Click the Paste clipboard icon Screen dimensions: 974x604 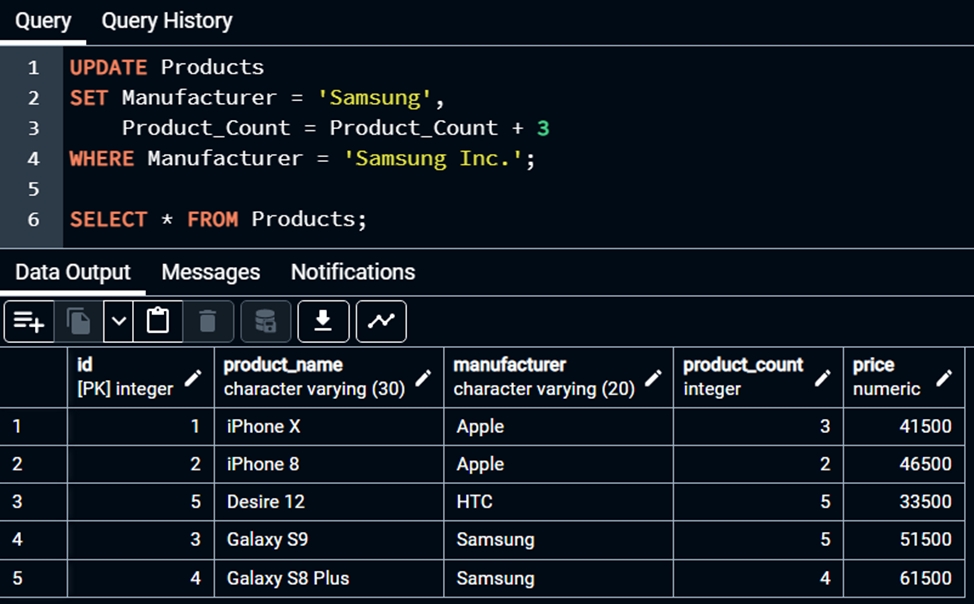[x=157, y=321]
